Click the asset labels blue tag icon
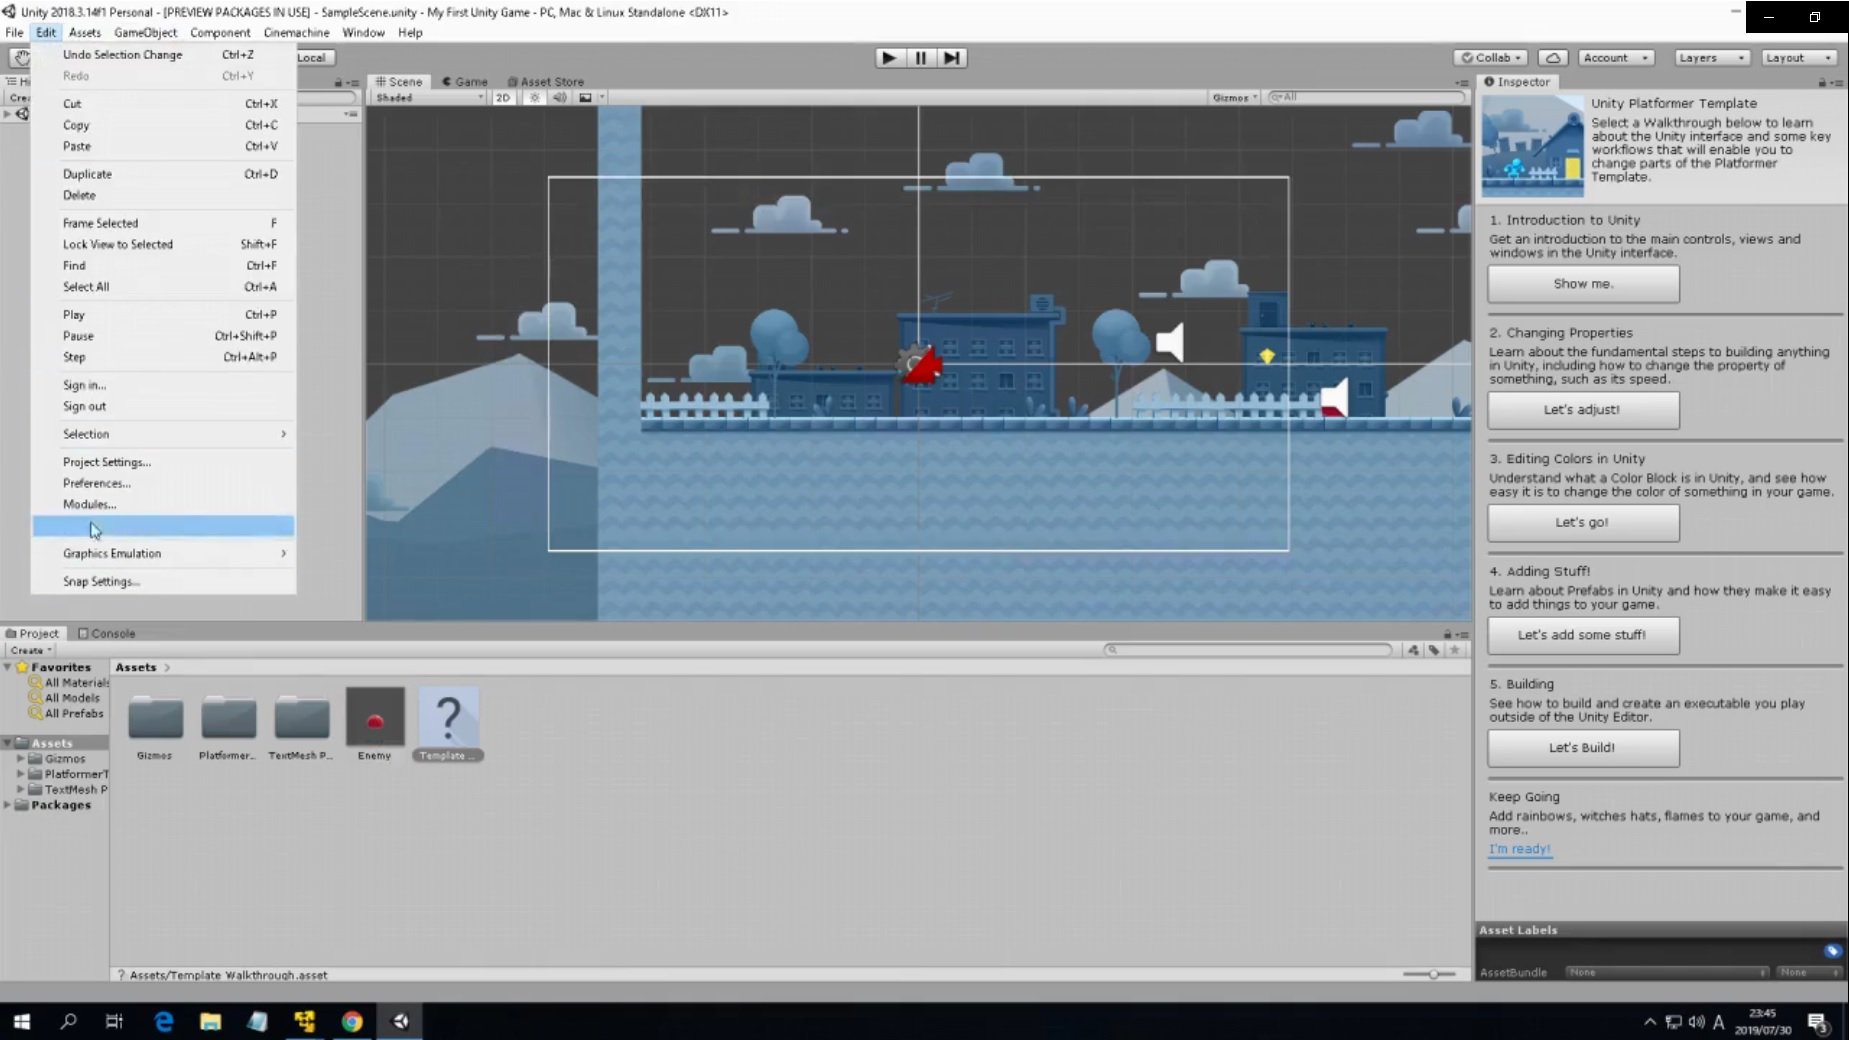This screenshot has width=1849, height=1040. click(x=1832, y=951)
